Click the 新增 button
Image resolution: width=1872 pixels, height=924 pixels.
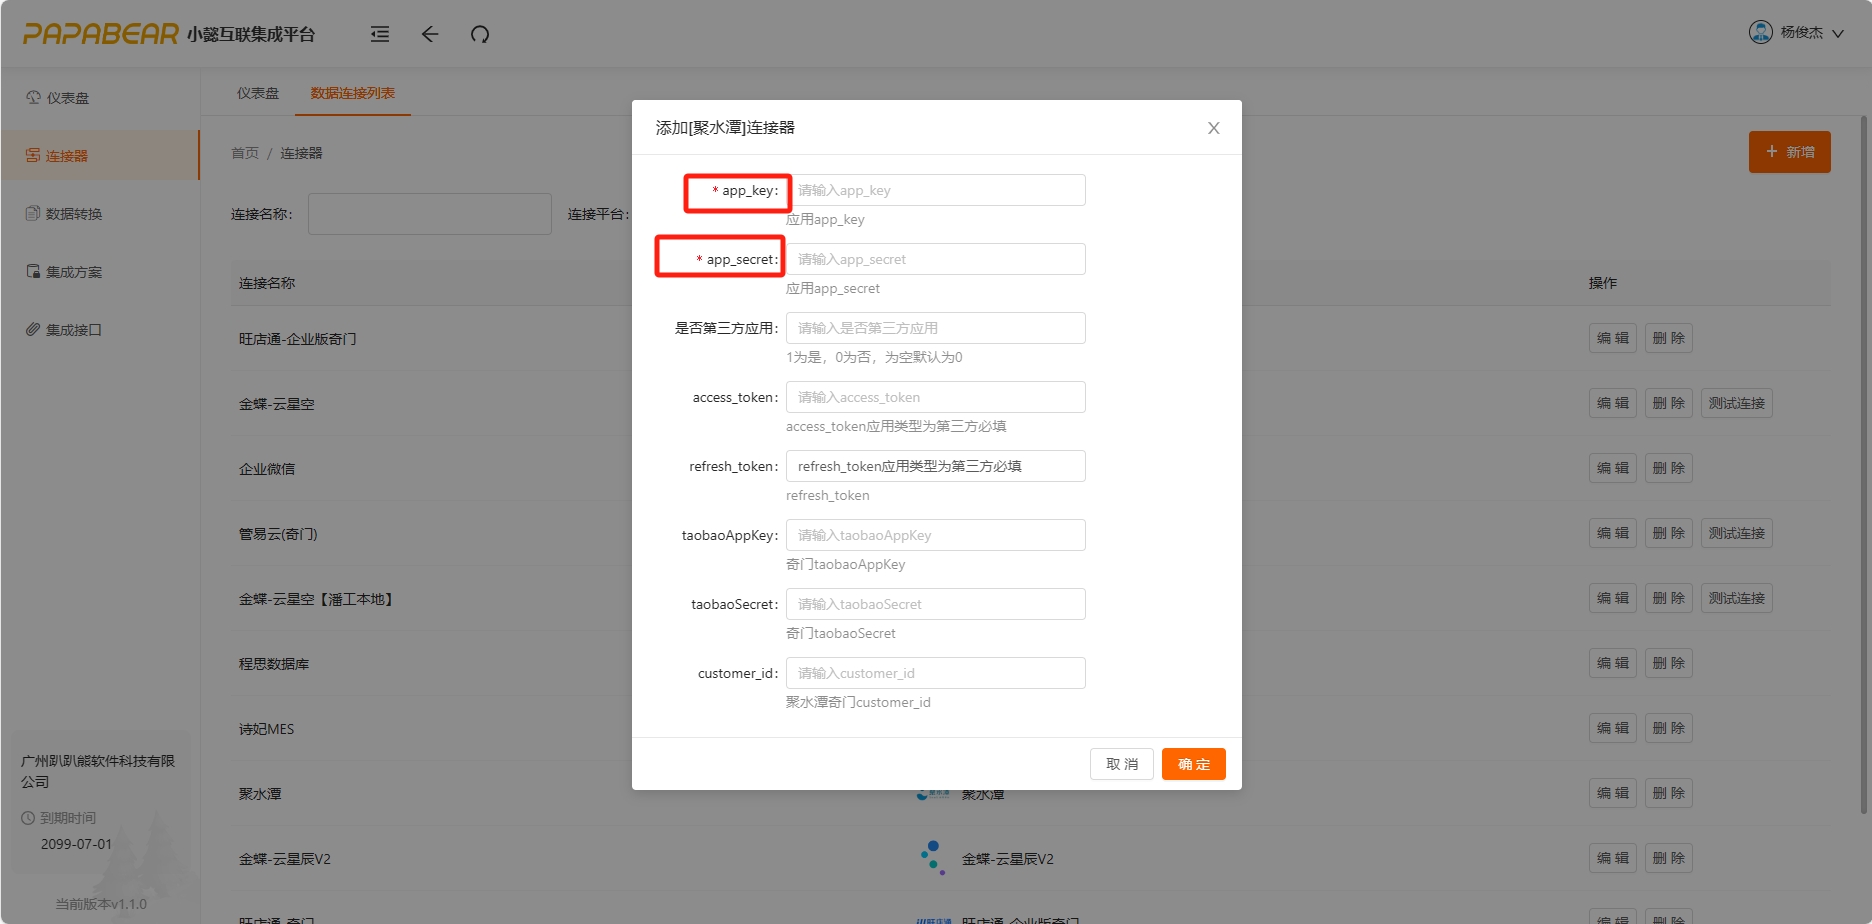[x=1789, y=152]
